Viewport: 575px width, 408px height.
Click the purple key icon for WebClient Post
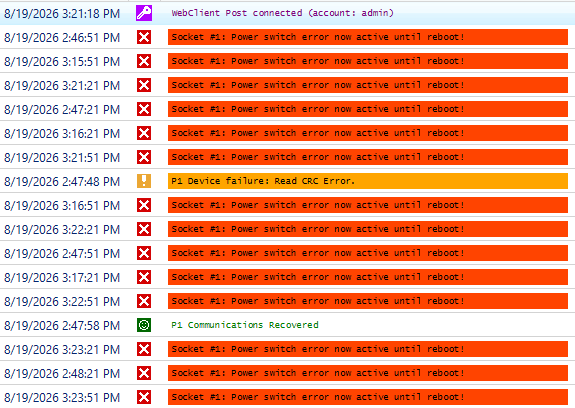[x=144, y=13]
